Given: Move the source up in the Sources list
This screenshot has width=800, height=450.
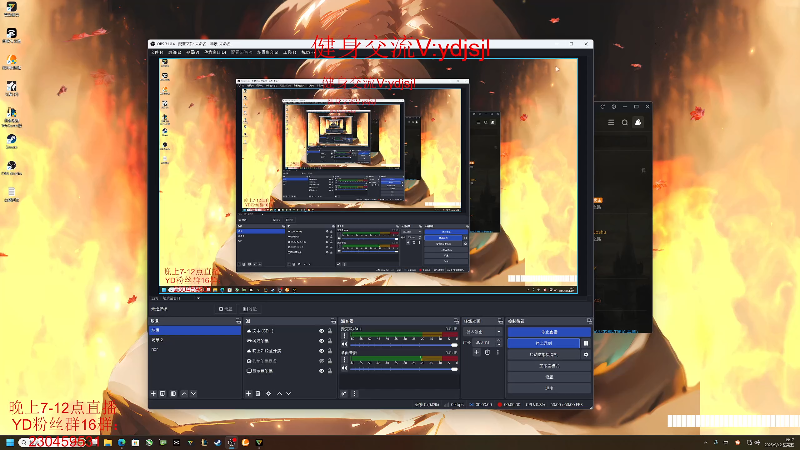Looking at the screenshot, I should pyautogui.click(x=280, y=393).
